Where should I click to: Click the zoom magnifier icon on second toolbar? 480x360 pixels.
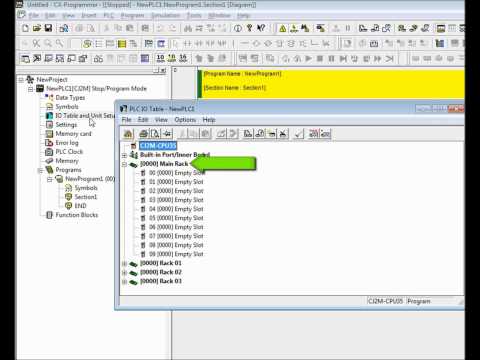48,43
